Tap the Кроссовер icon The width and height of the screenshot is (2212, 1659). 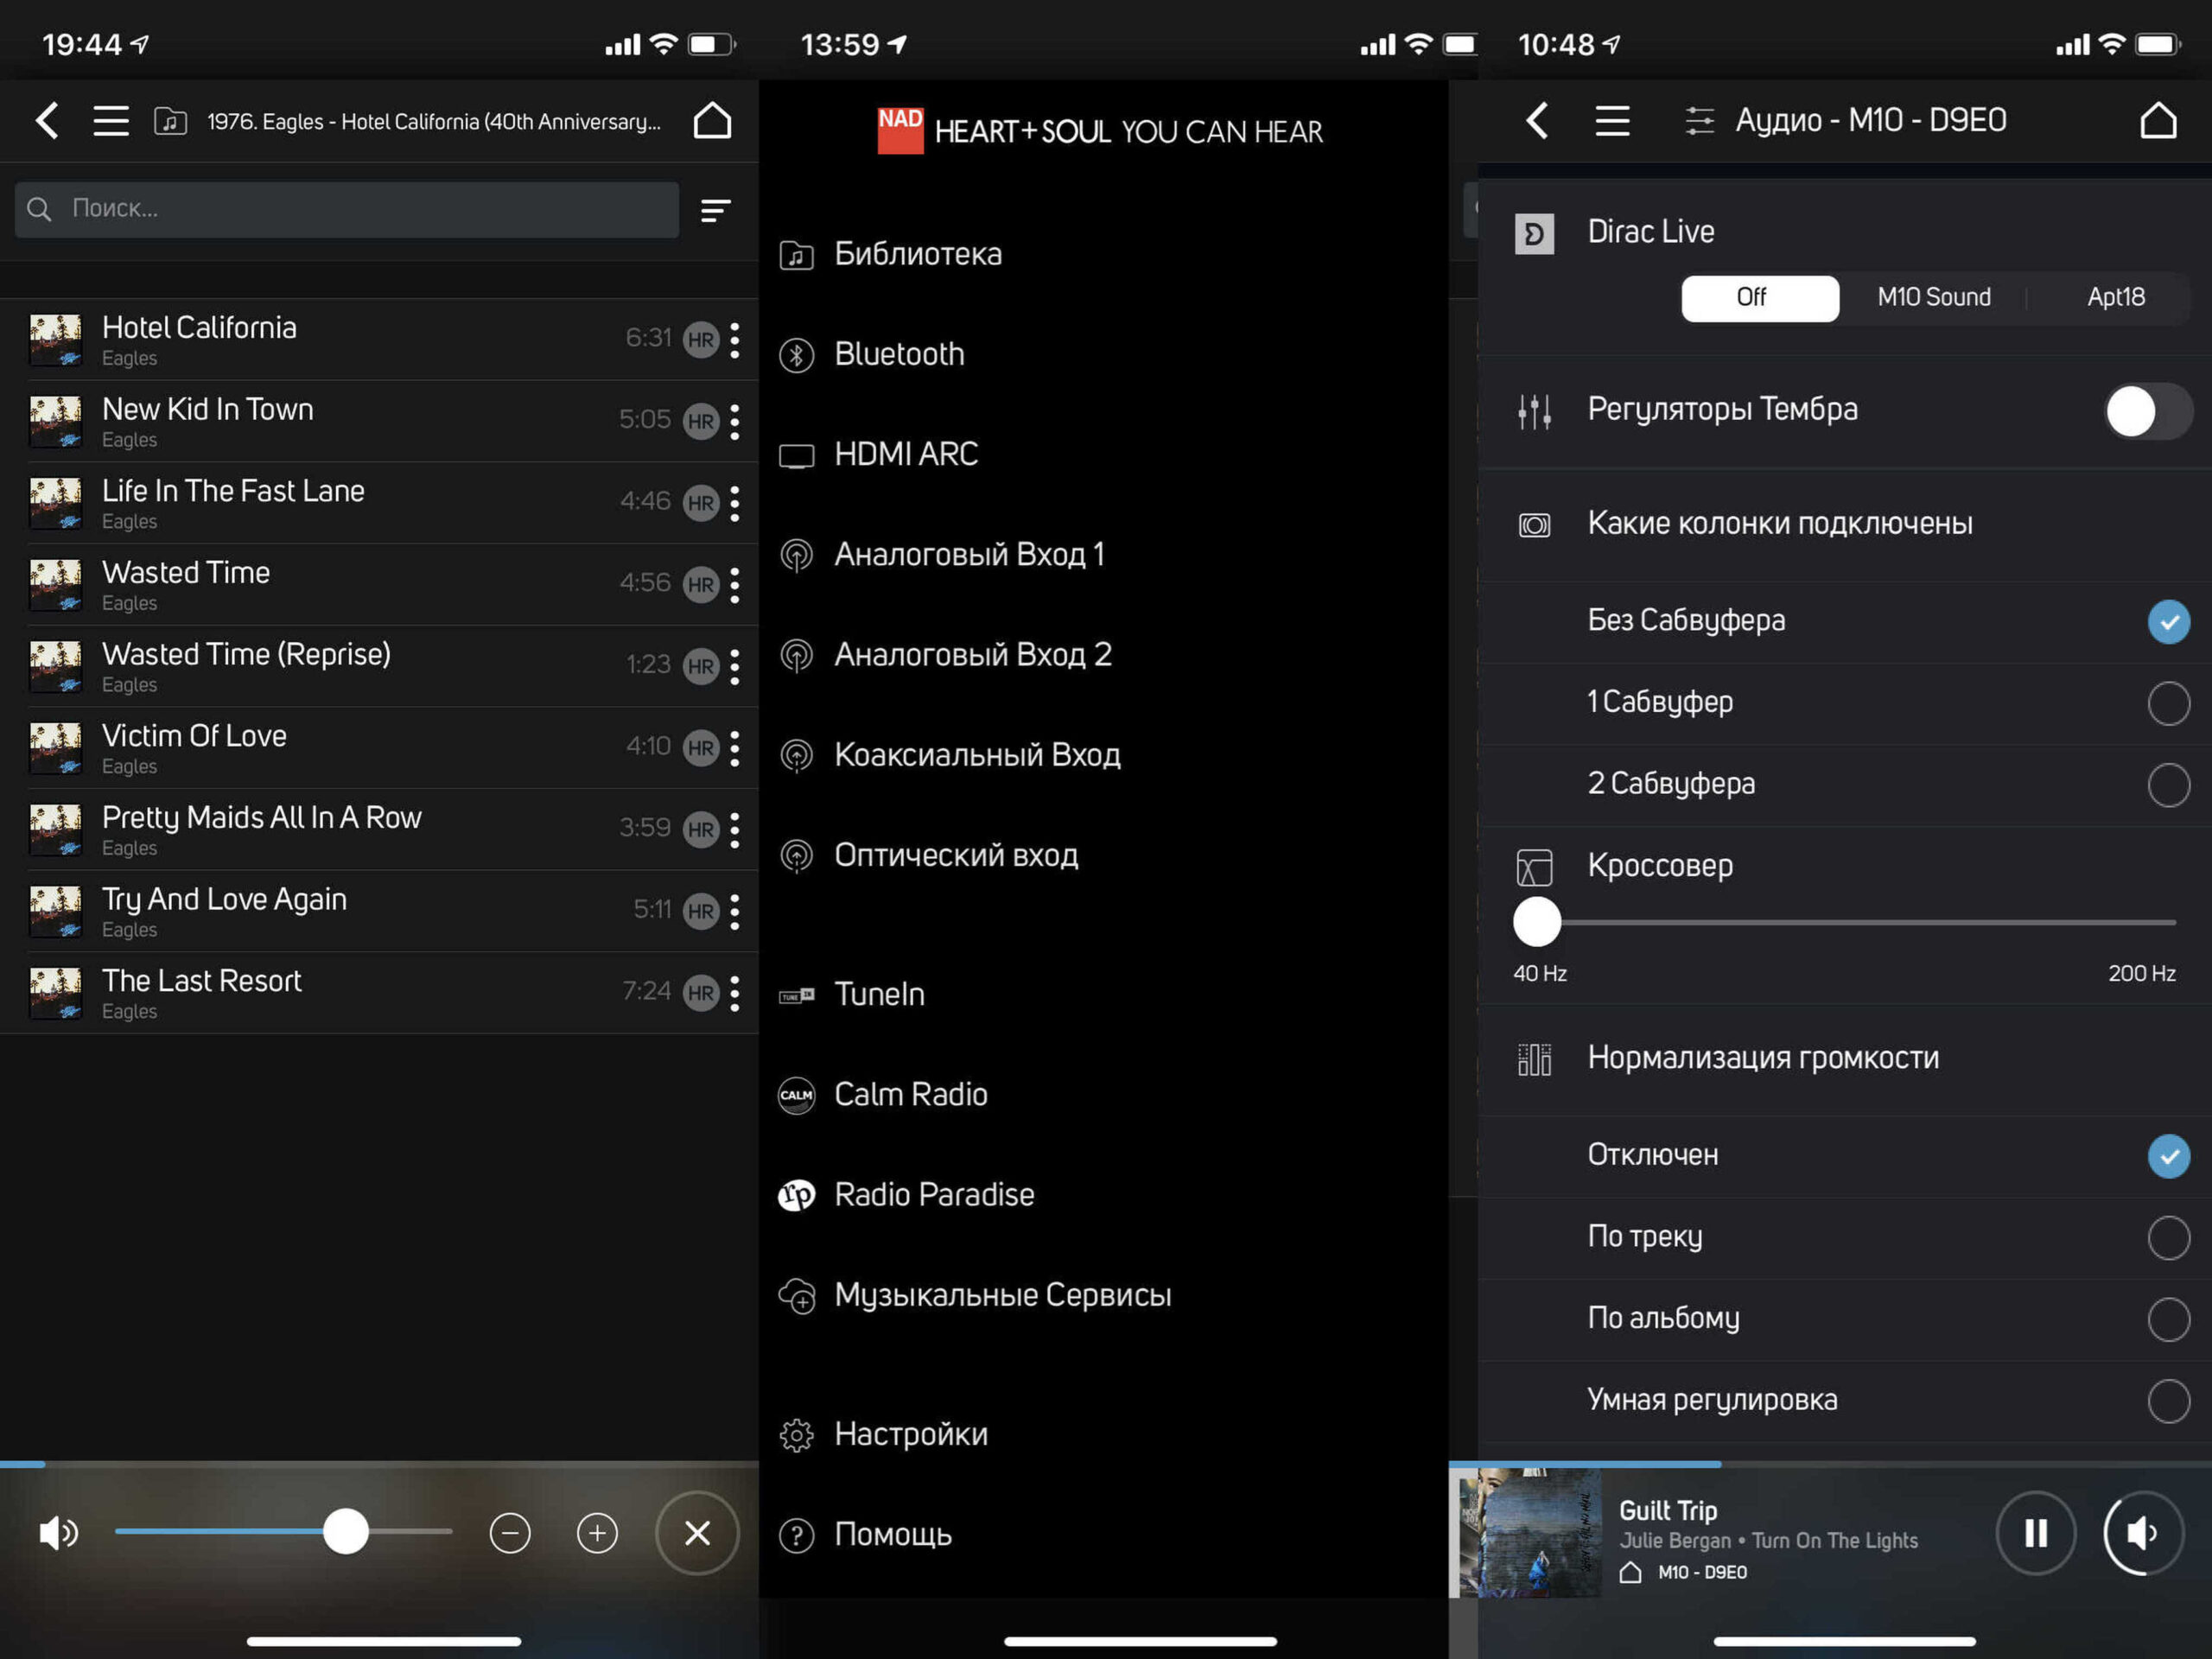click(x=1534, y=868)
